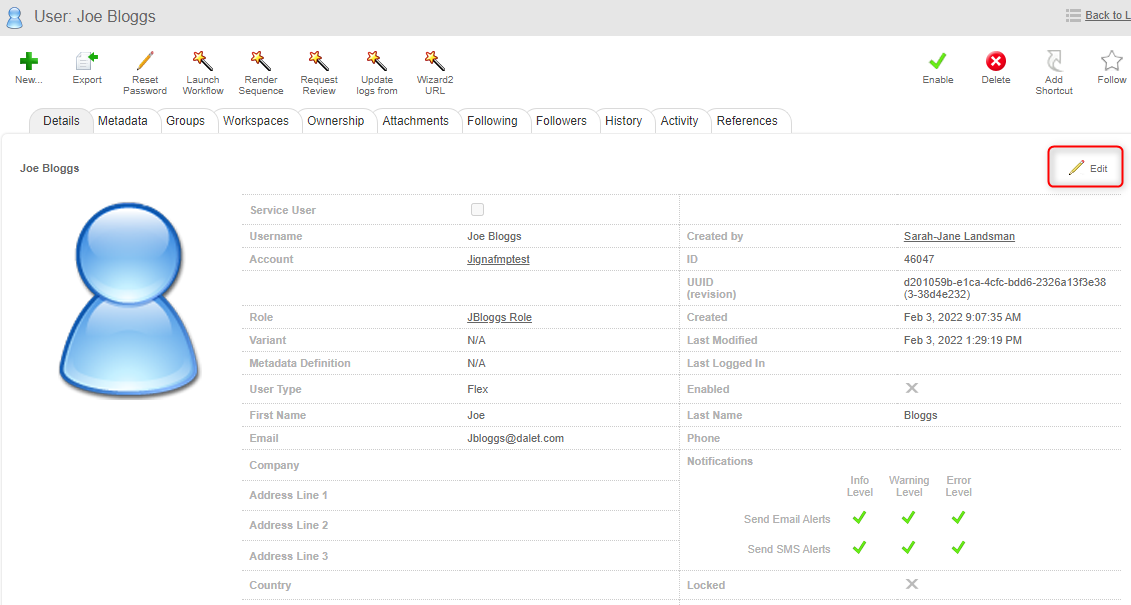
Task: Click the Wizard2 URL icon
Action: coord(435,61)
